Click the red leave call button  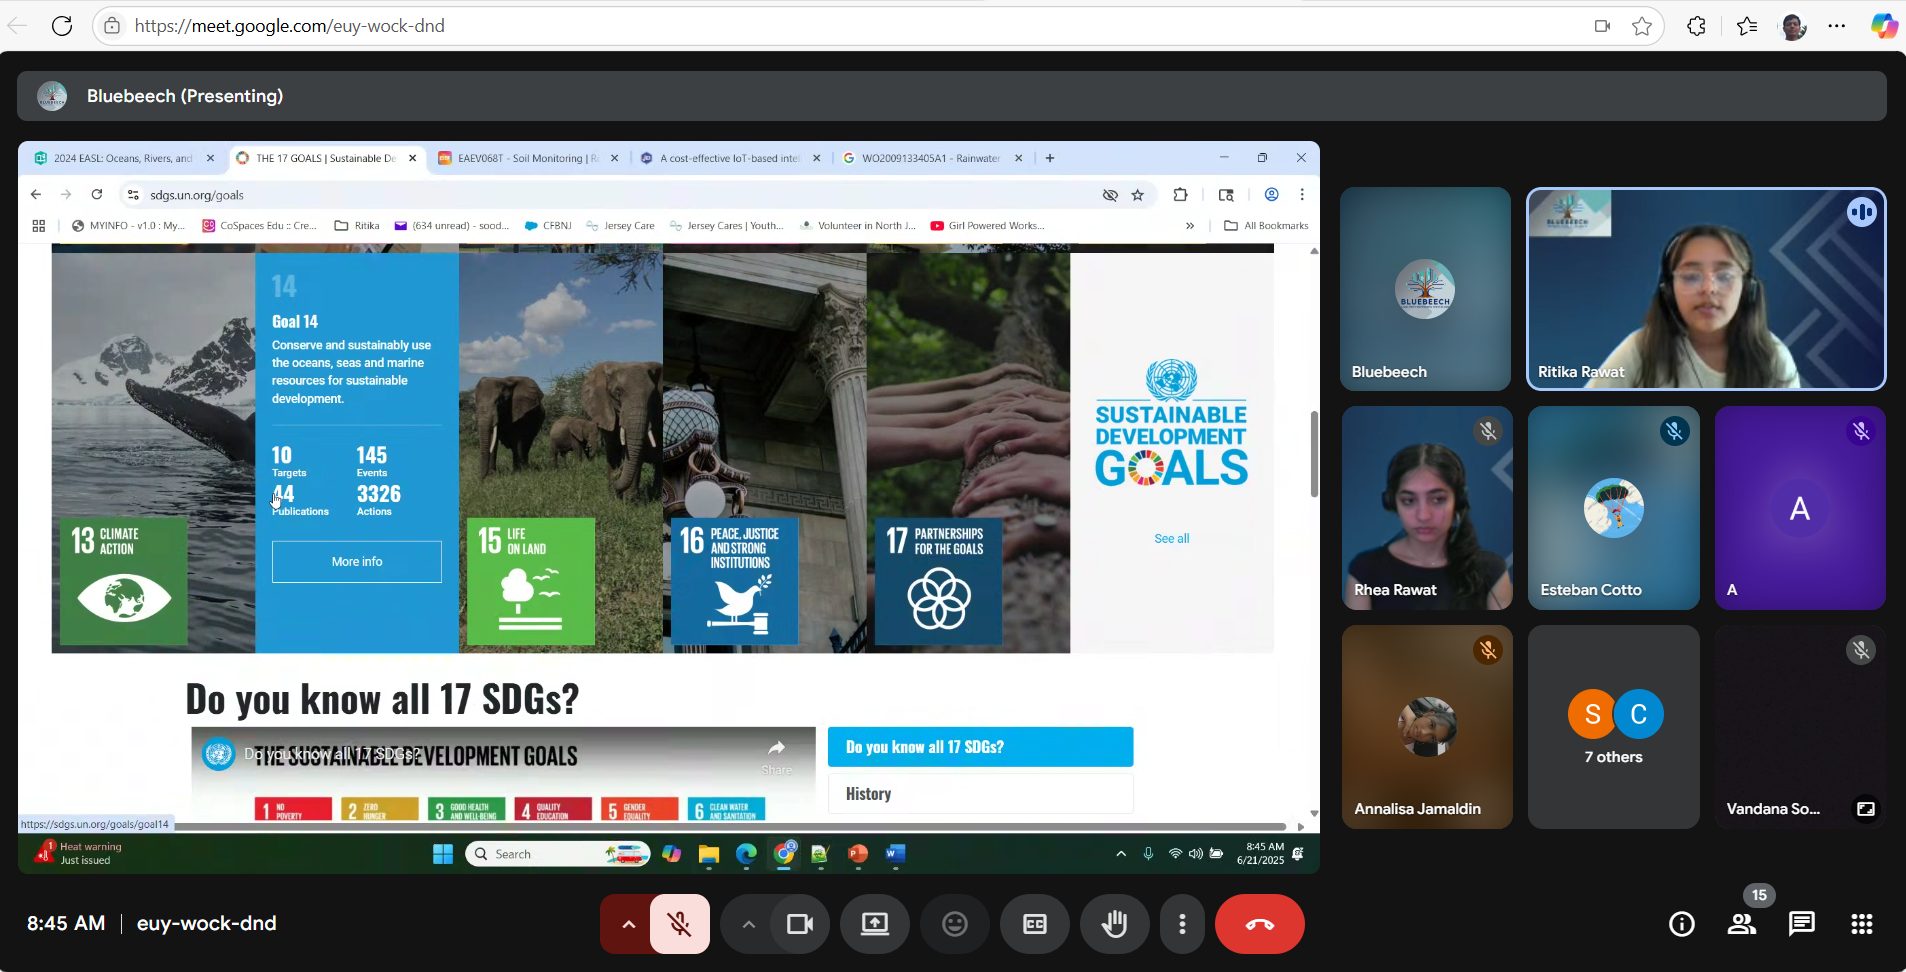(1259, 924)
